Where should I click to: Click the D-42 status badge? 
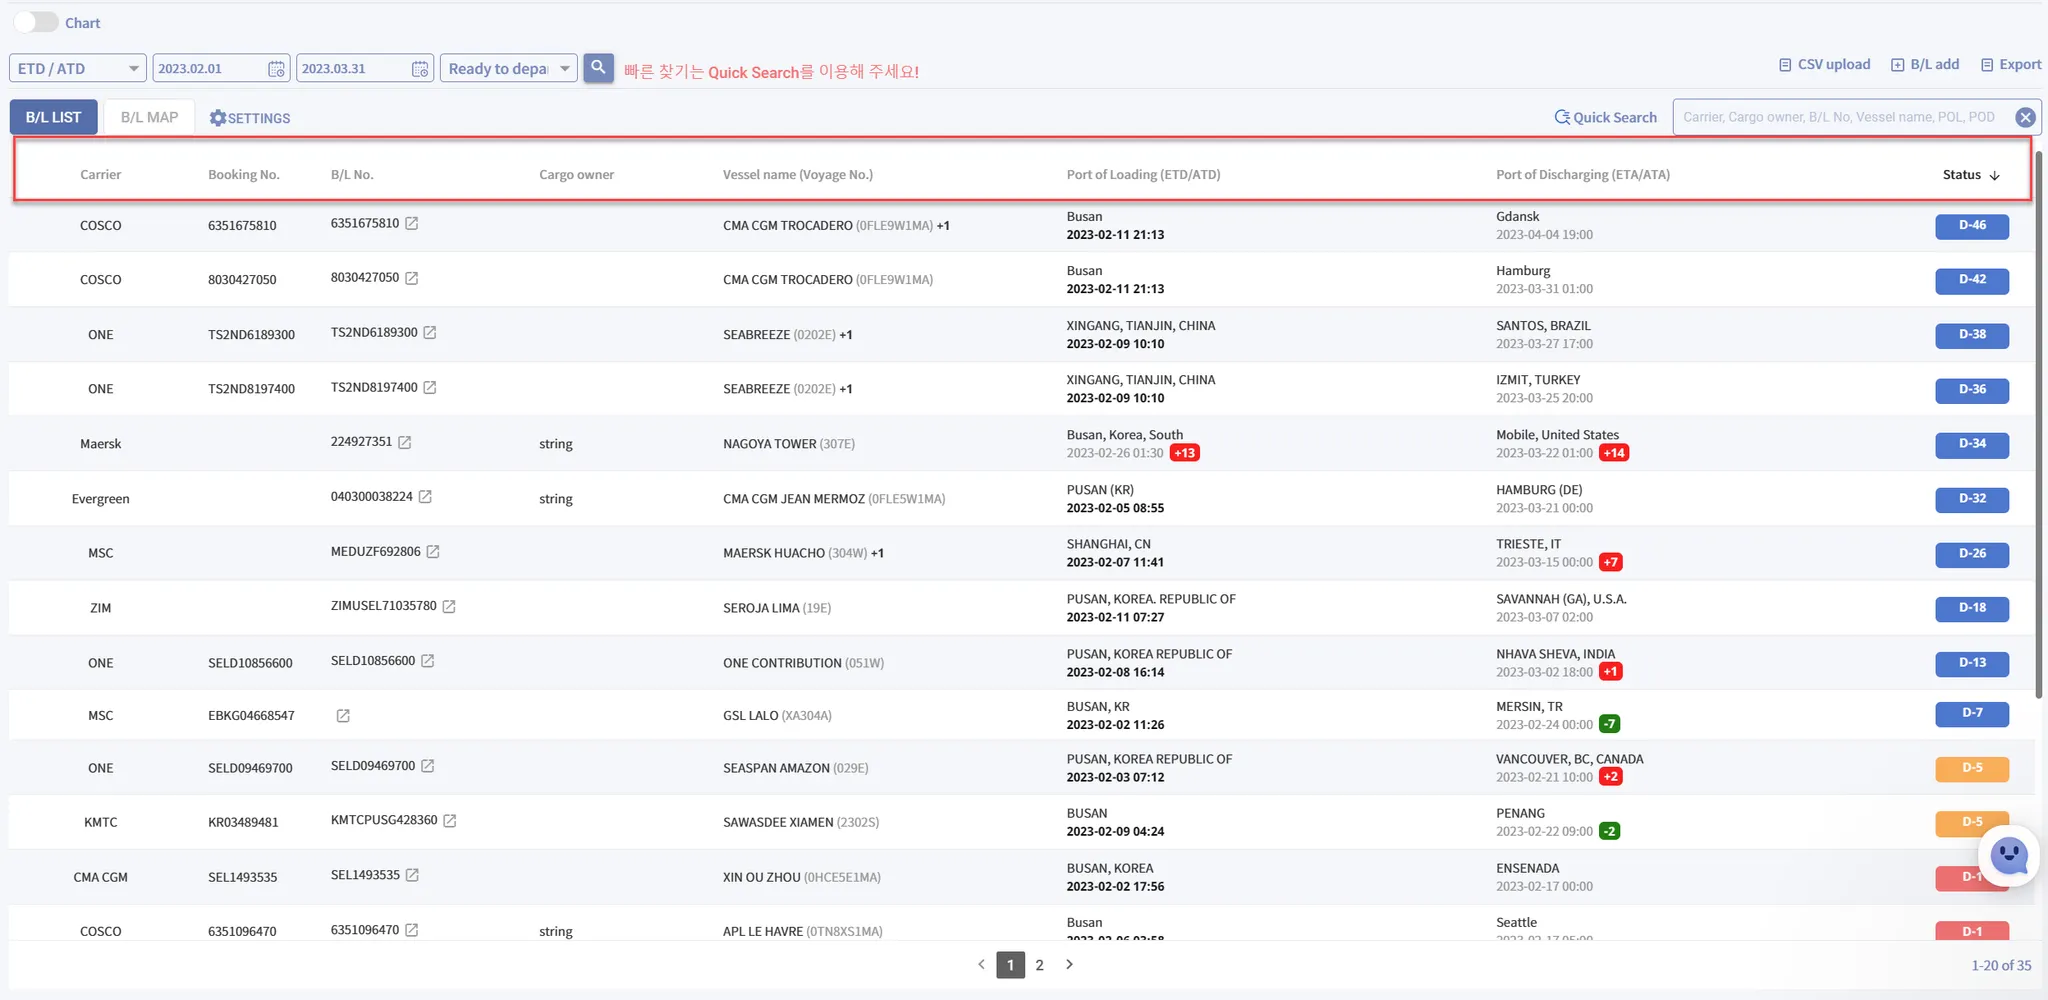point(1972,280)
